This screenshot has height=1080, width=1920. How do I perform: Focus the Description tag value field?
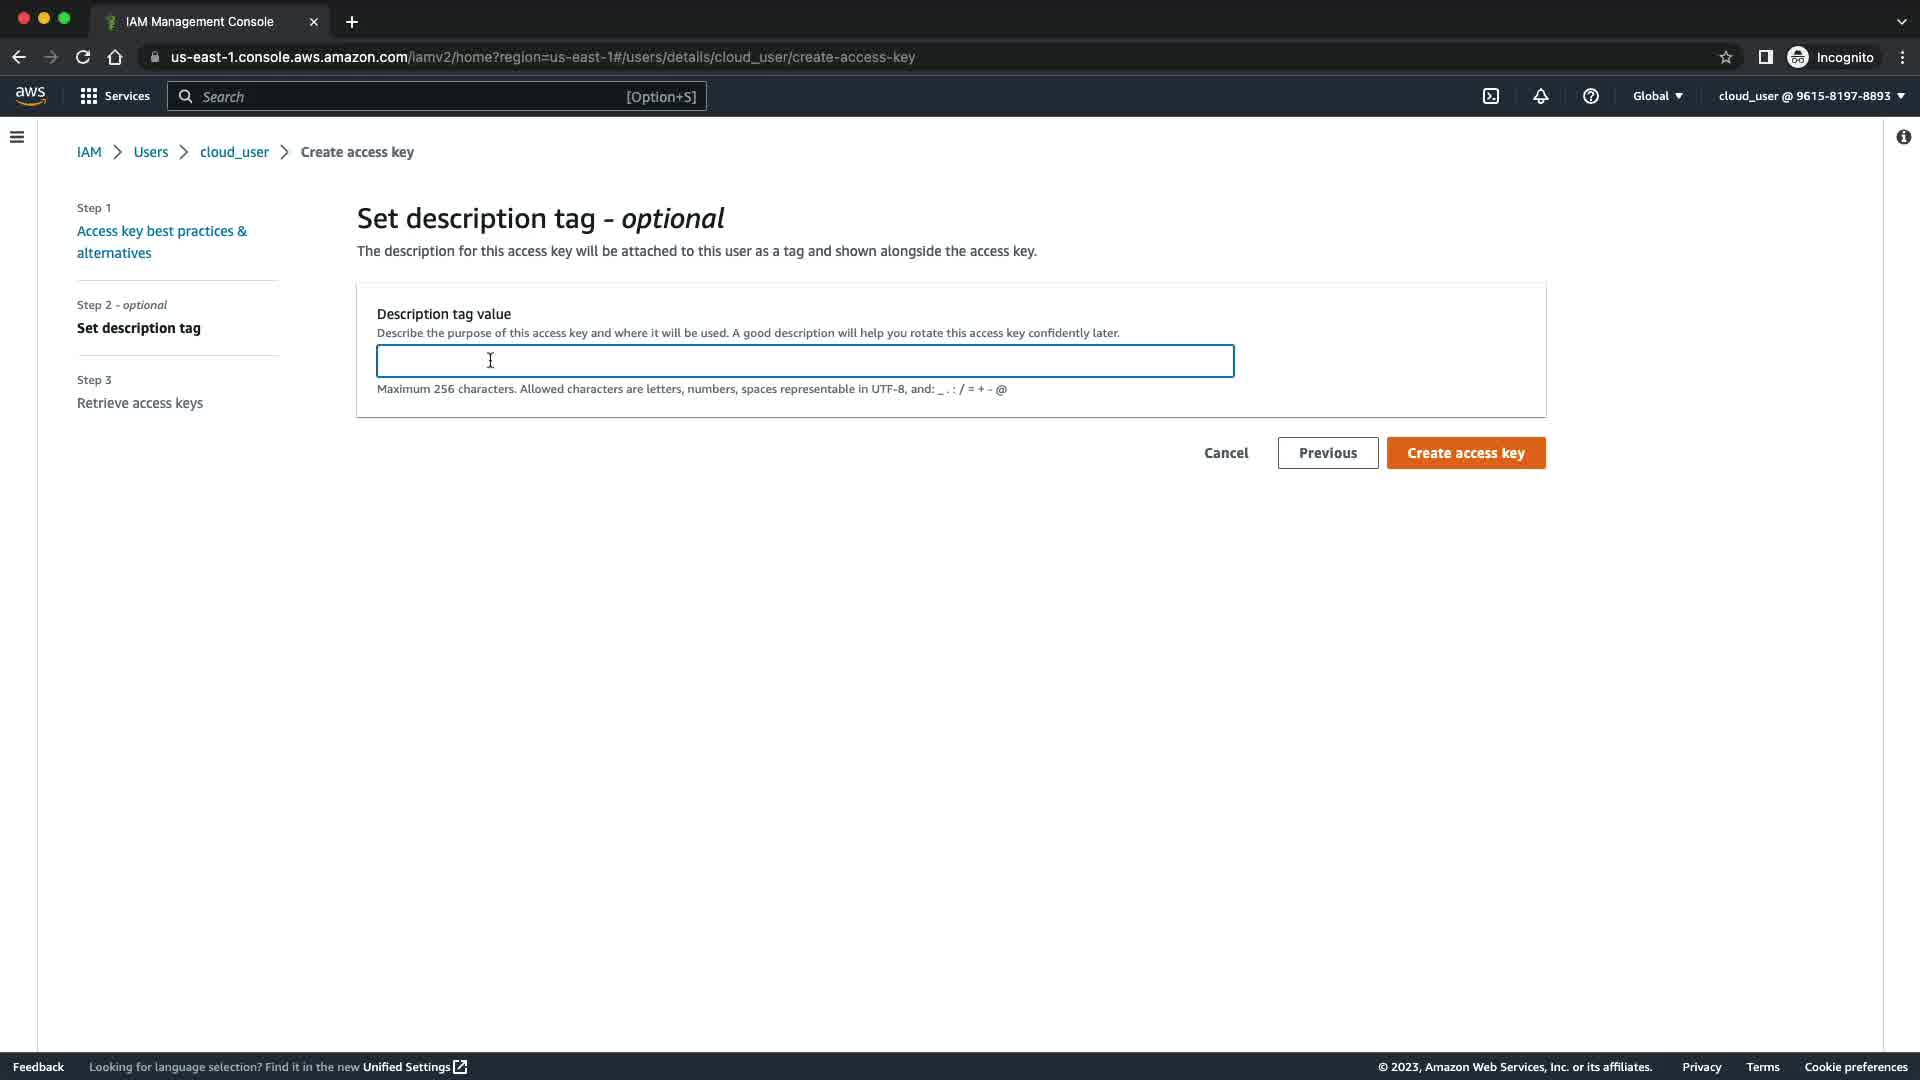(x=804, y=361)
